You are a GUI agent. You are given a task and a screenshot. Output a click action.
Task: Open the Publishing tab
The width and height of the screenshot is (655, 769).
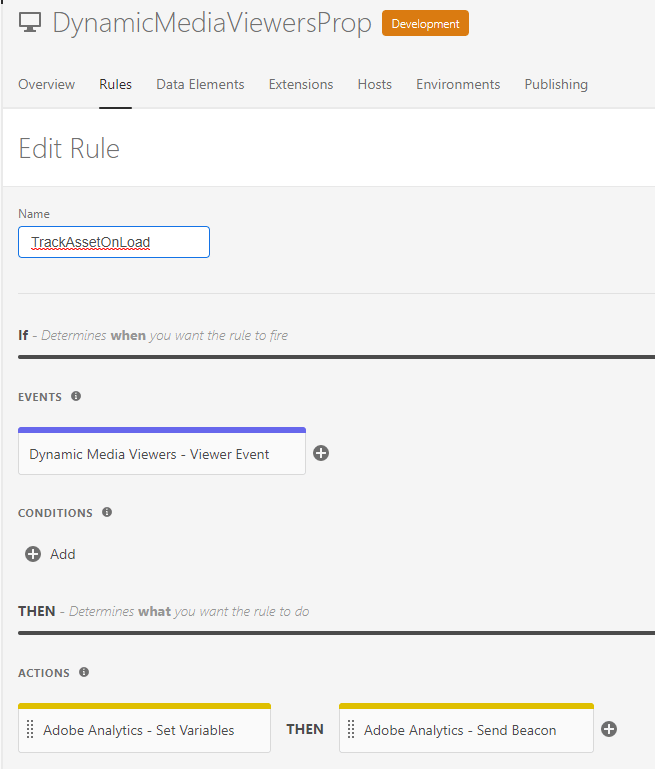pos(556,85)
